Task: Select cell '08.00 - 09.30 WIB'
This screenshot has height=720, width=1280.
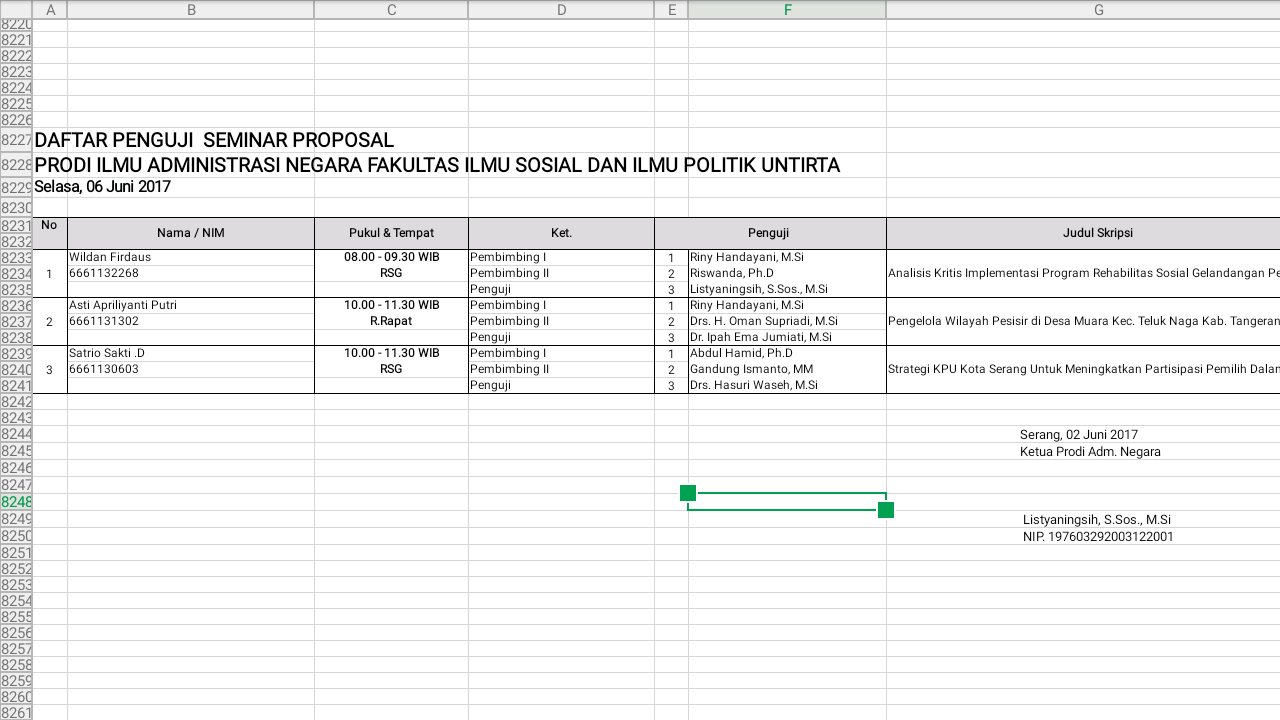Action: [391, 257]
